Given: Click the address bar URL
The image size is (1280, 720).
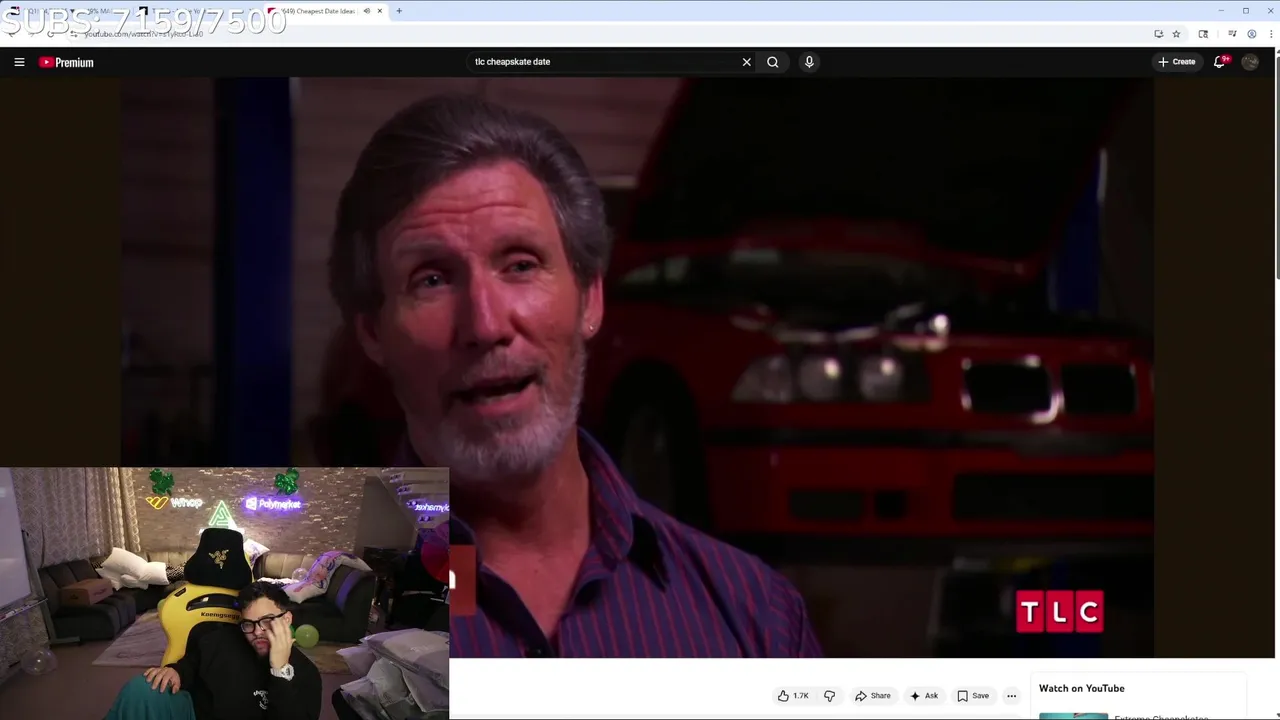Looking at the screenshot, I should [144, 34].
